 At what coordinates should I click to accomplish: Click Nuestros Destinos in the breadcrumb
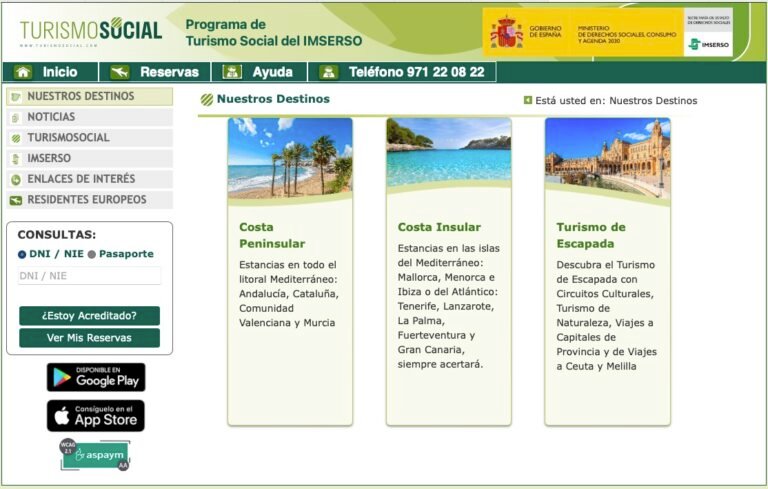pyautogui.click(x=653, y=100)
